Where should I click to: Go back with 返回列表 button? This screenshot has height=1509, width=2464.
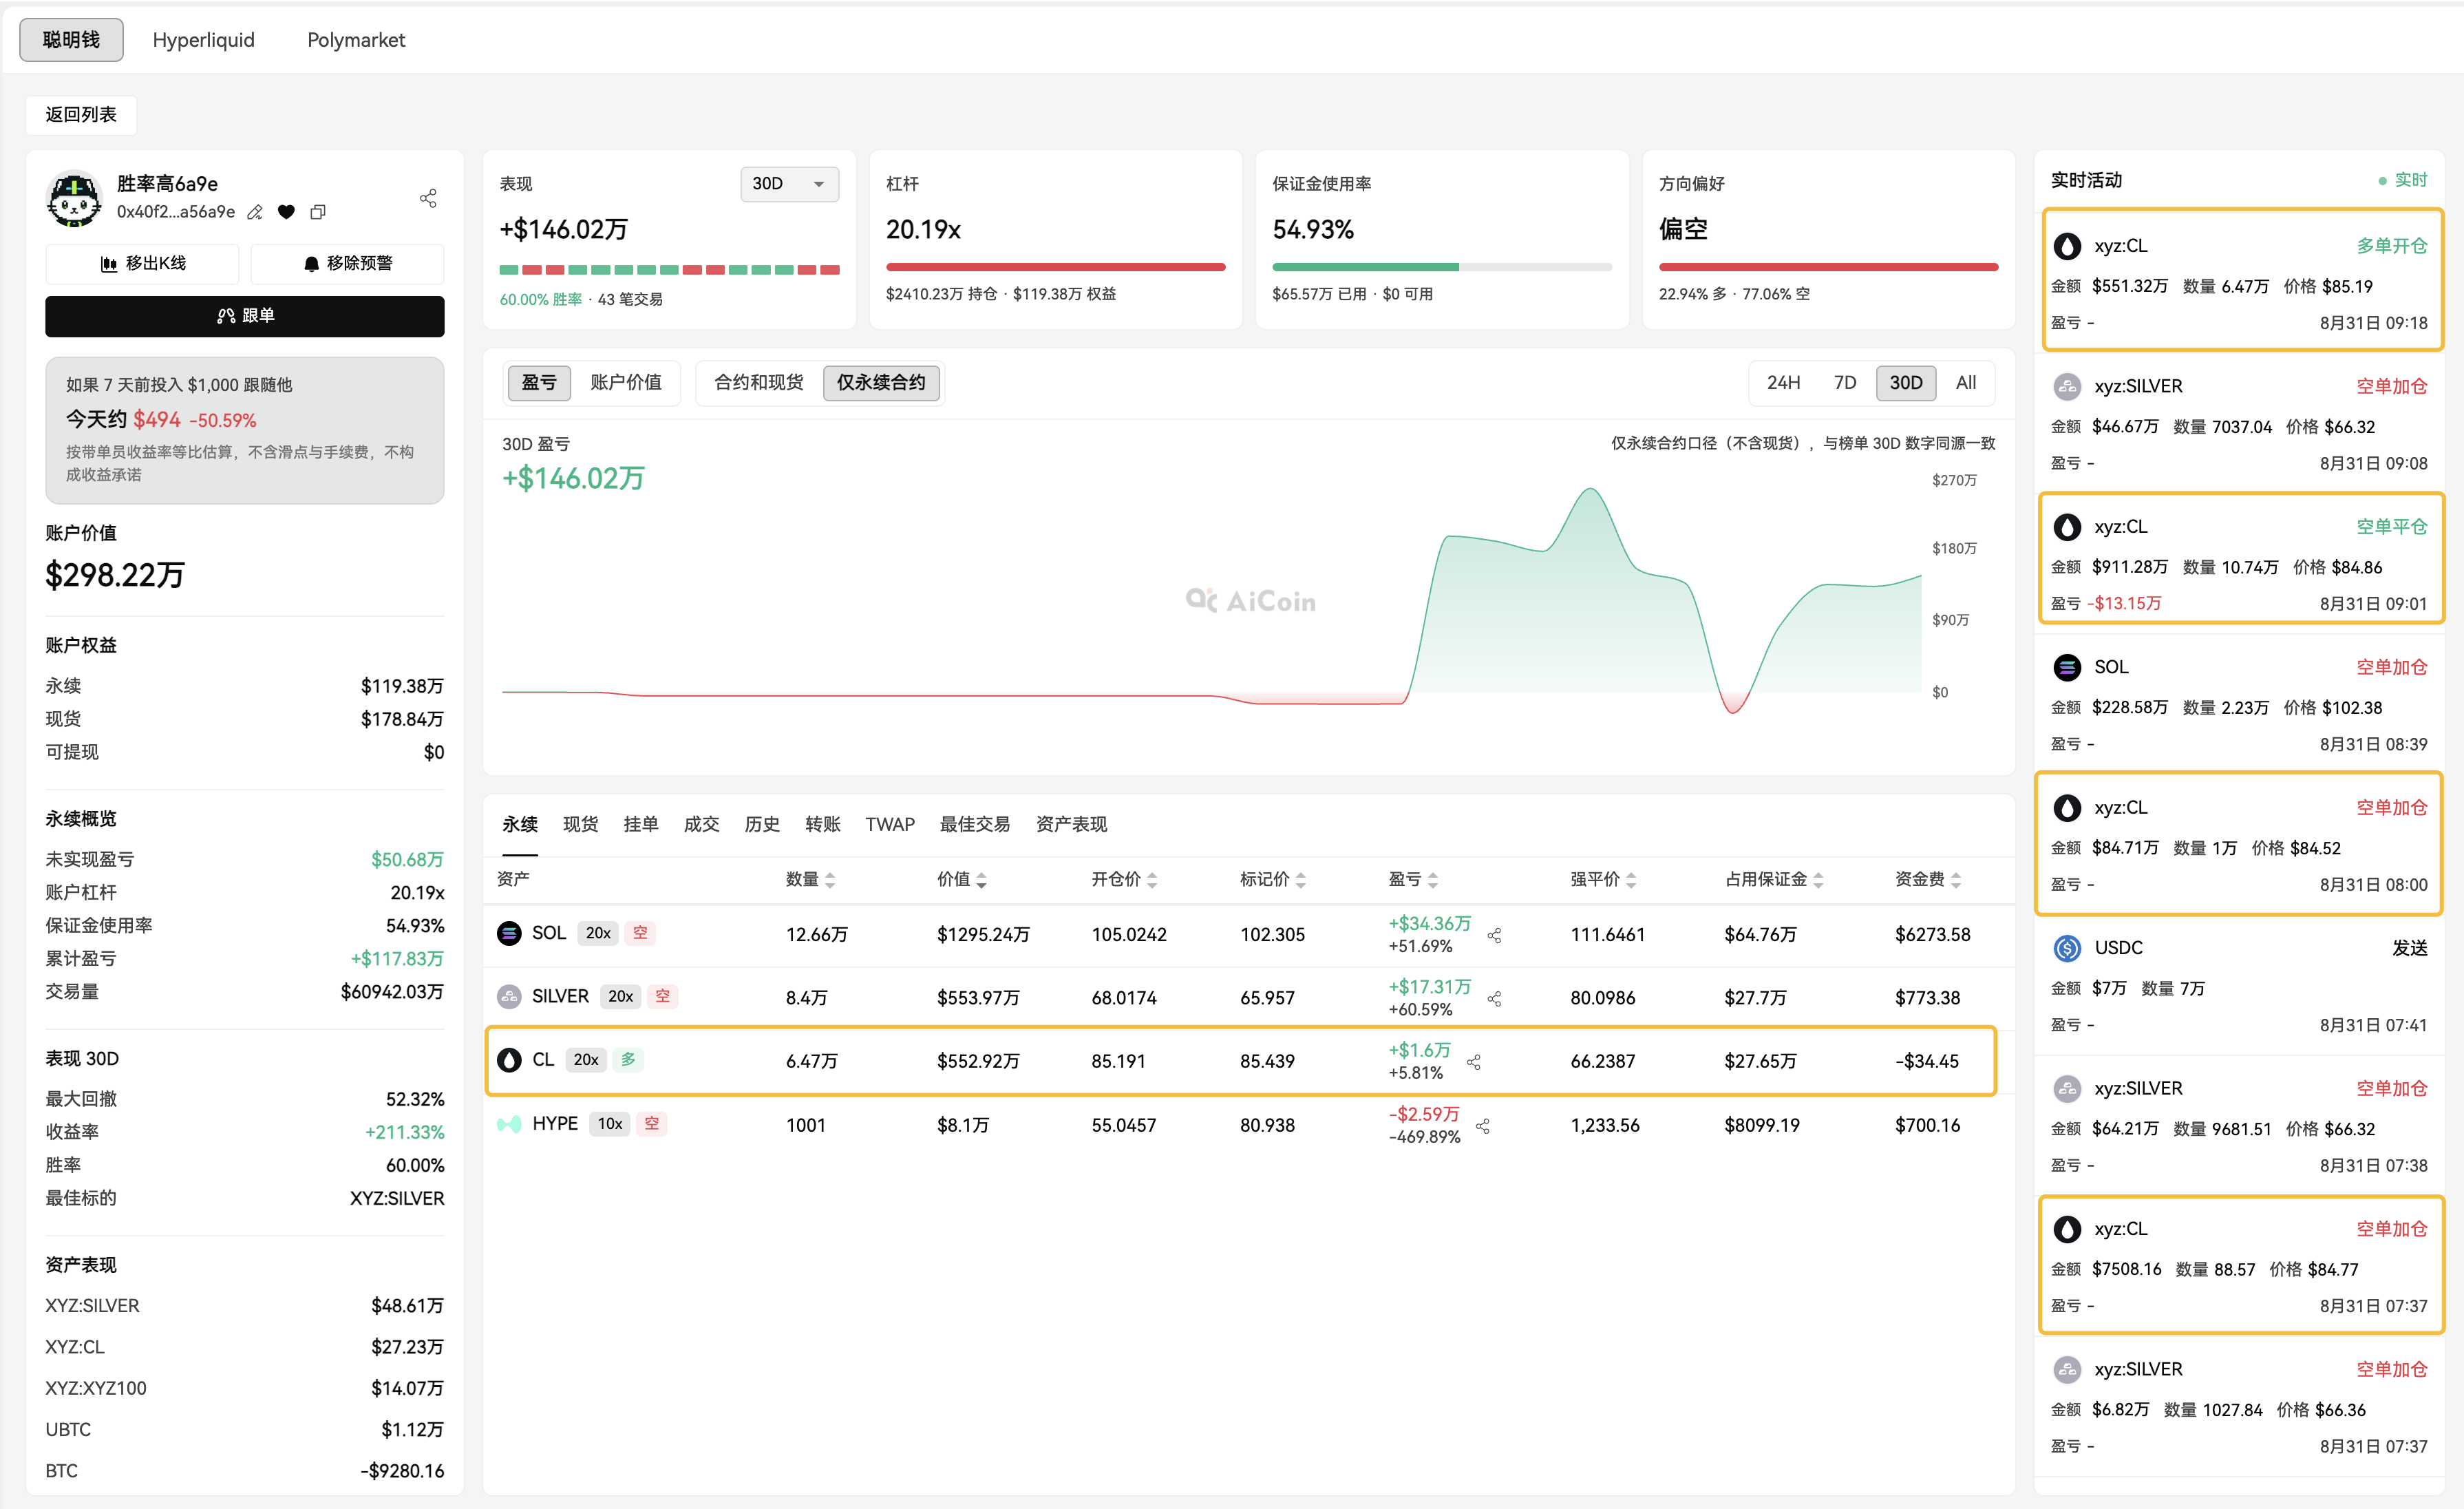pyautogui.click(x=81, y=115)
